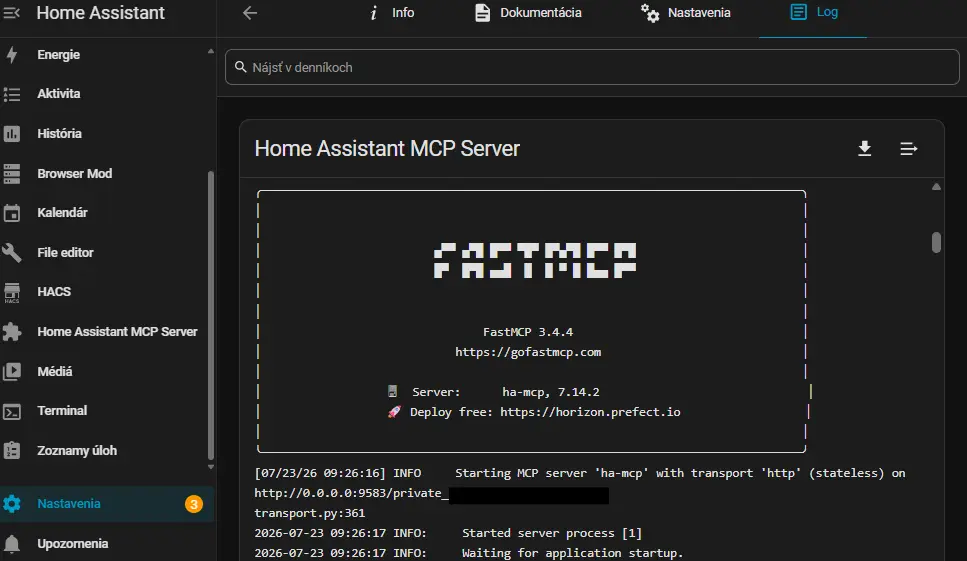
Task: Click the magnifier icon in search field
Action: (241, 67)
